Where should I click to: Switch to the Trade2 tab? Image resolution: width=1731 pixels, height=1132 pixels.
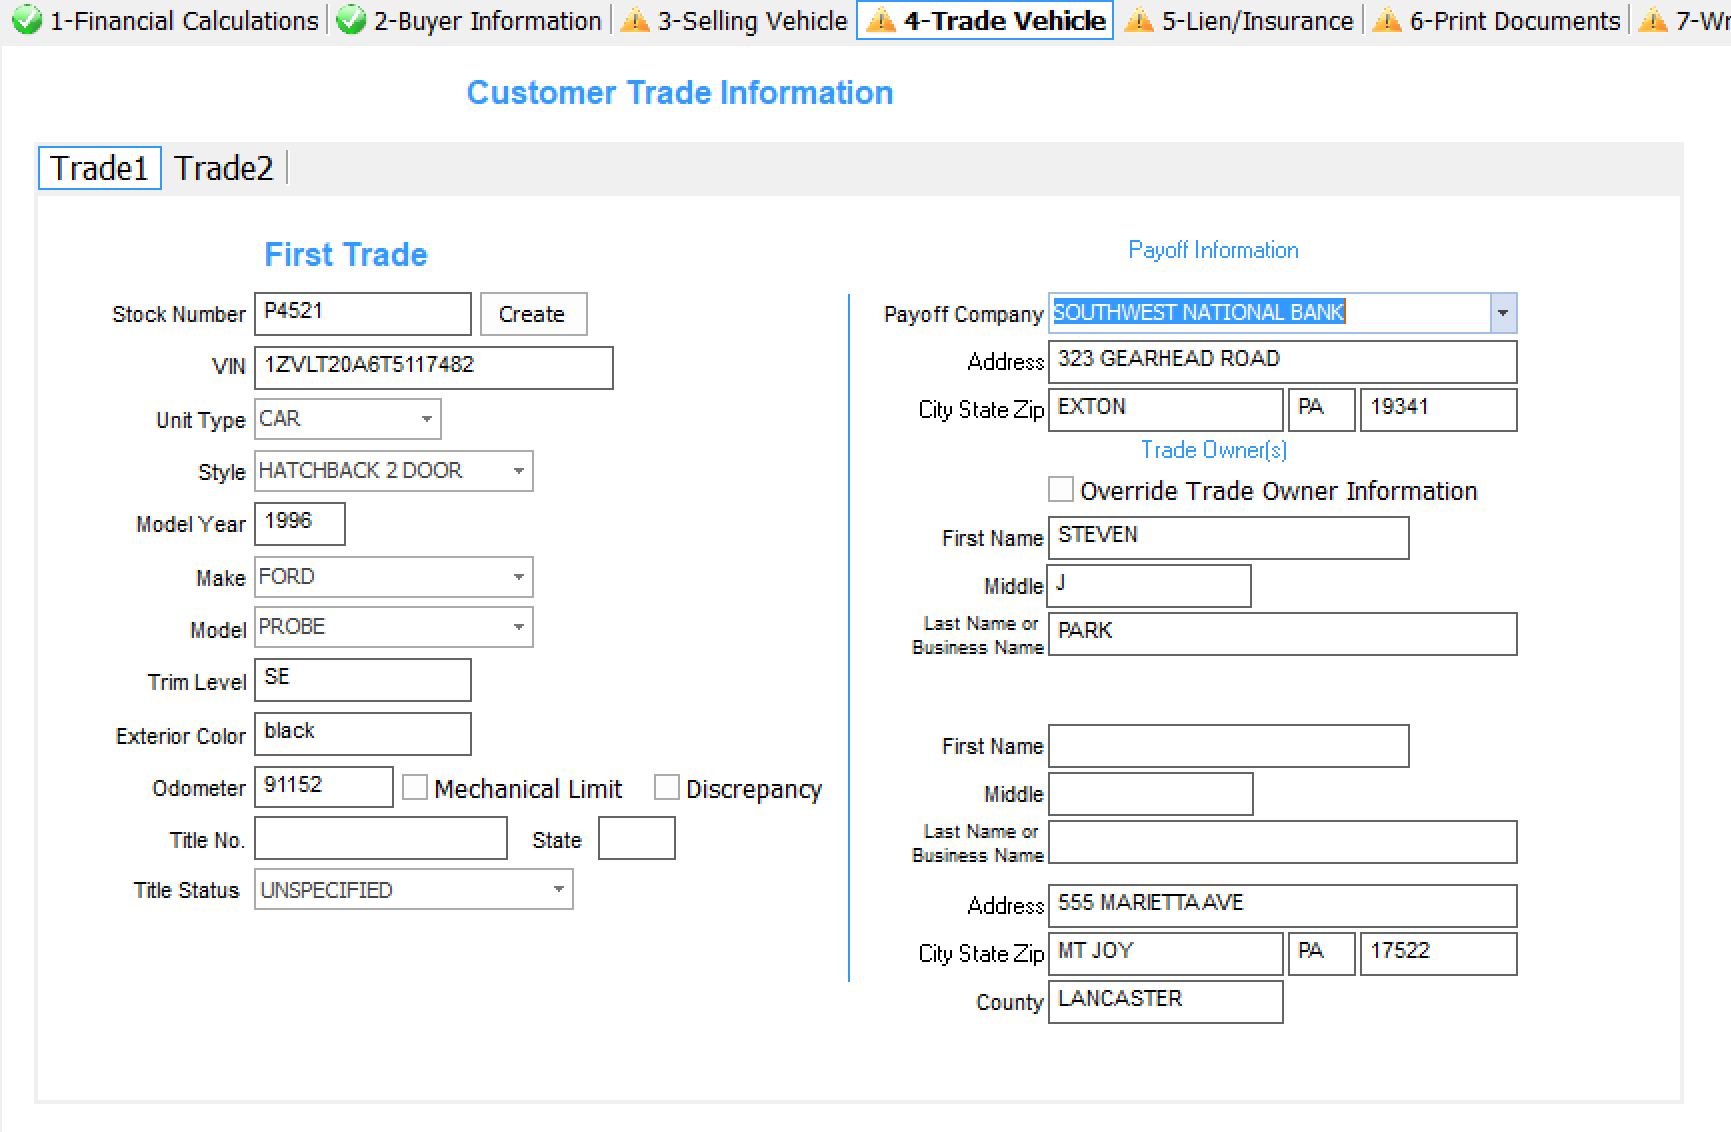pos(223,169)
